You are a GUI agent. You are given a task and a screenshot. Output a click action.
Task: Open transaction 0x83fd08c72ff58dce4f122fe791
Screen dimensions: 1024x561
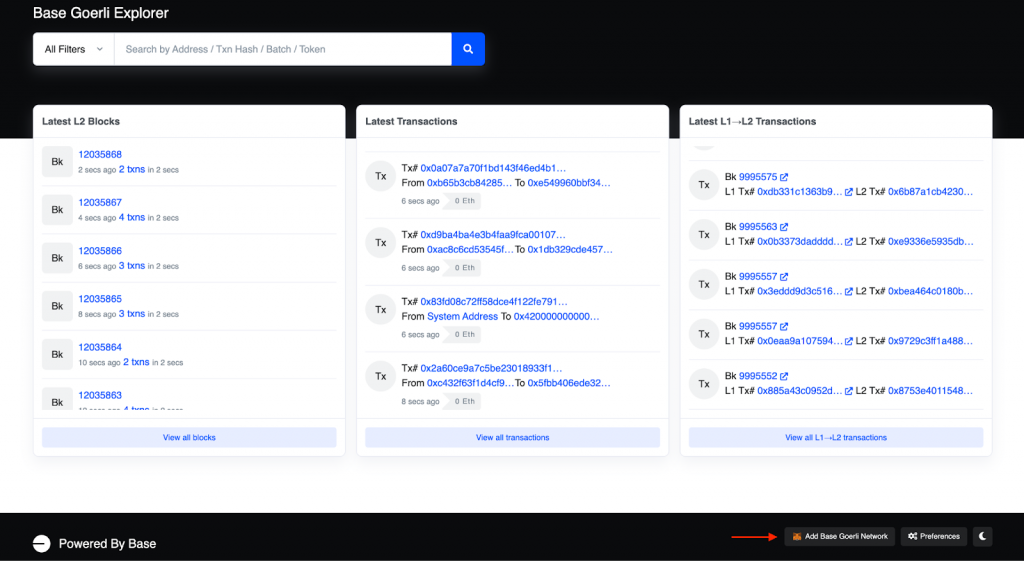click(x=494, y=302)
